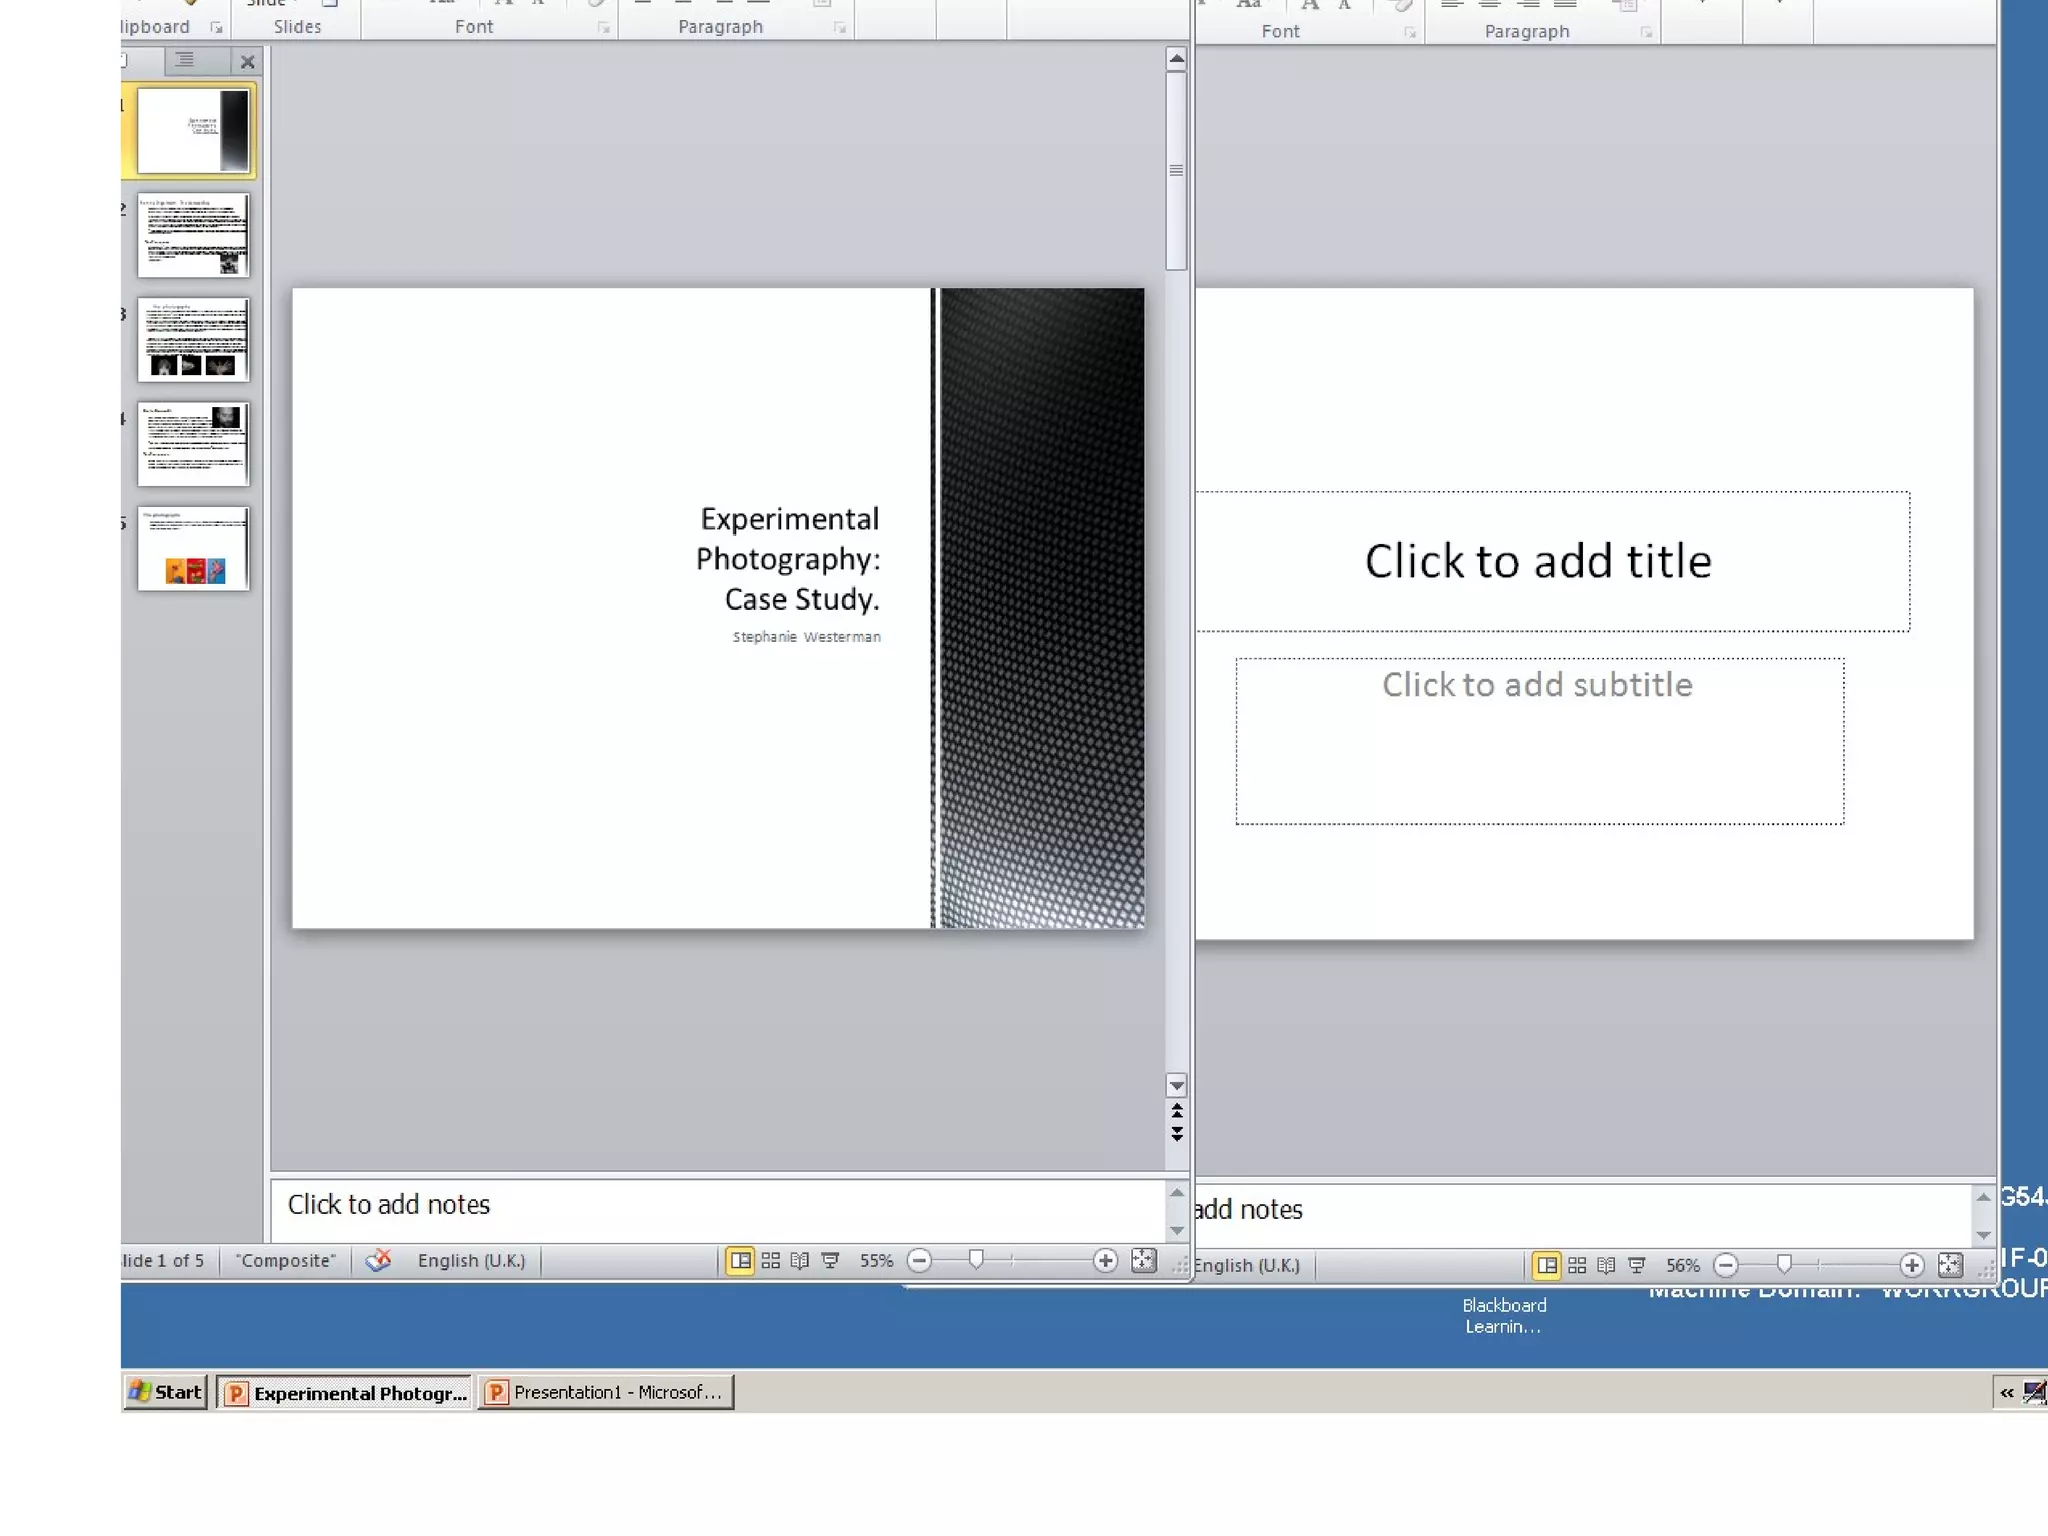2048x1536 pixels.
Task: Click zoom in plus in left window
Action: 1105,1261
